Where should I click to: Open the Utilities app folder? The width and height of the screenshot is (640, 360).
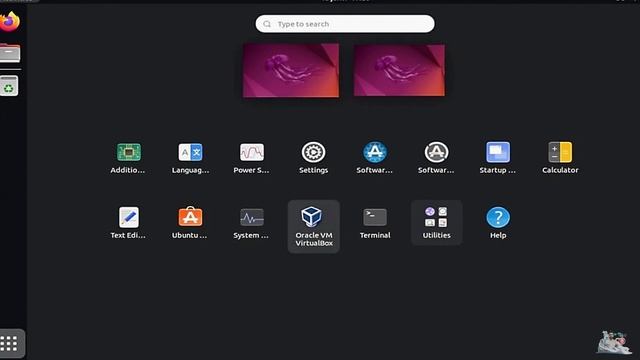tap(436, 222)
